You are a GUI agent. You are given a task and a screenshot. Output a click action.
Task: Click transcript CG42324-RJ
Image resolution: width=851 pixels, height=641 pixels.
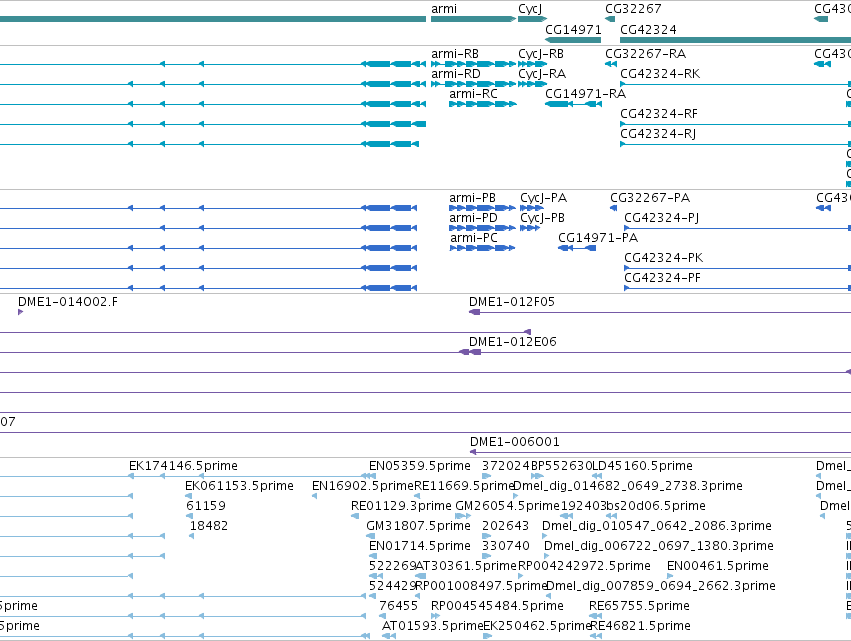click(735, 144)
